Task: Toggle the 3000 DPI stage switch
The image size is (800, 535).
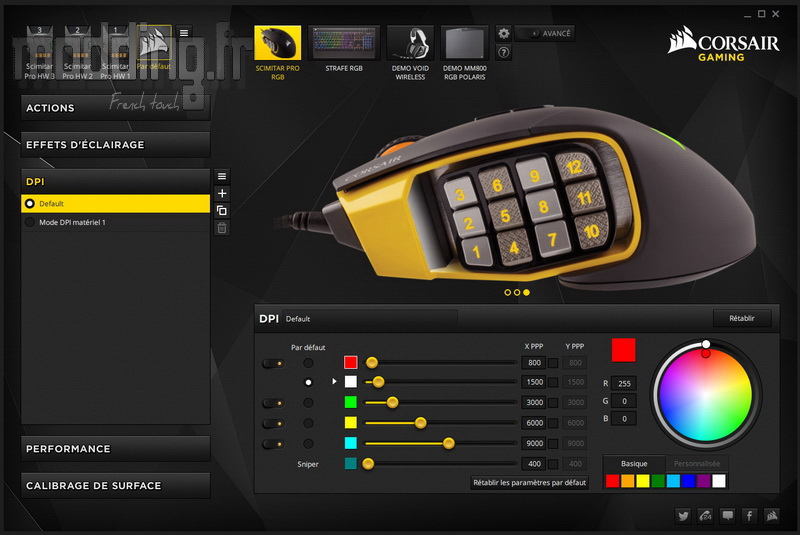Action: [x=273, y=403]
